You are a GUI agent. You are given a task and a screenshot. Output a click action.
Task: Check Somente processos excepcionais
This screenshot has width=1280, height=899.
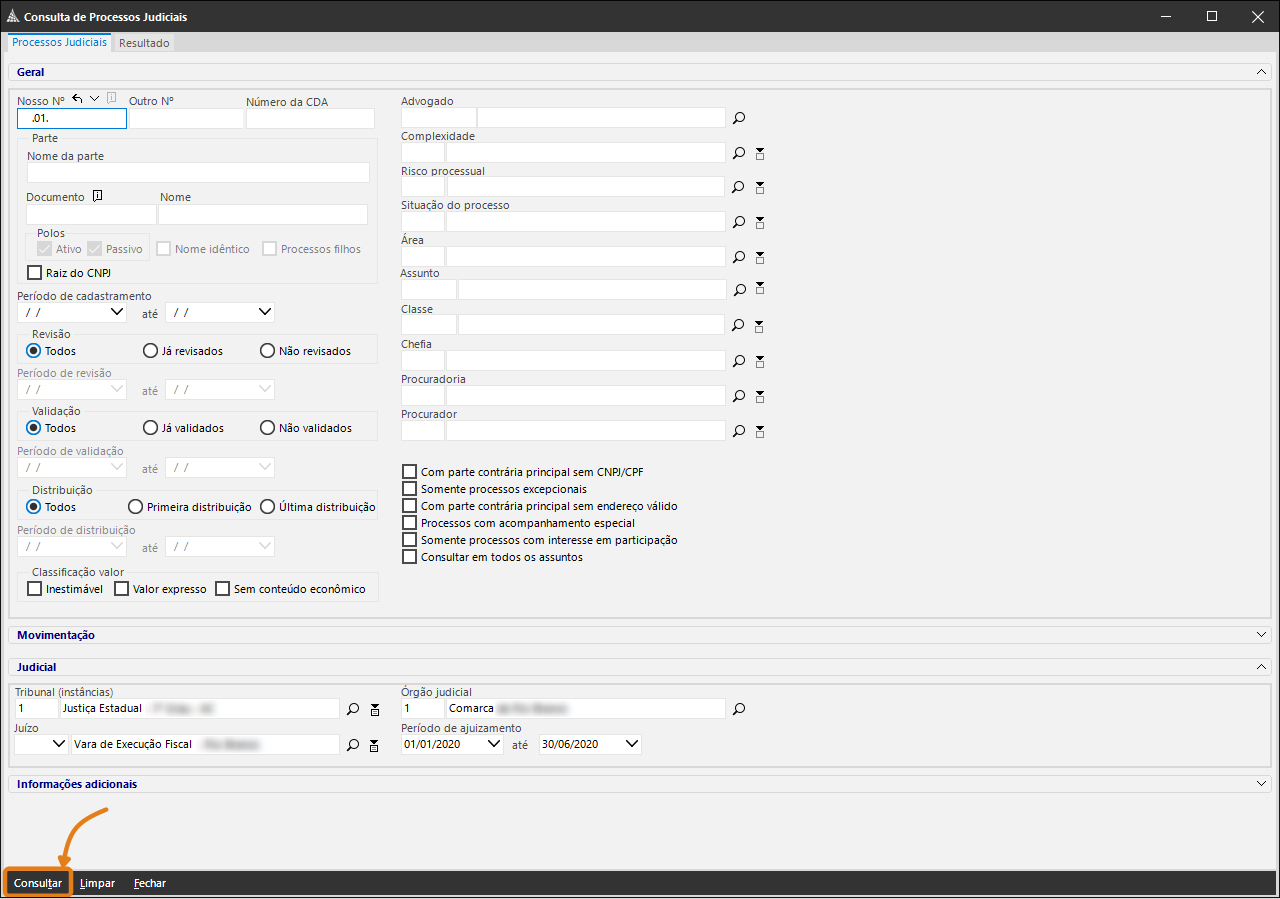coord(409,489)
